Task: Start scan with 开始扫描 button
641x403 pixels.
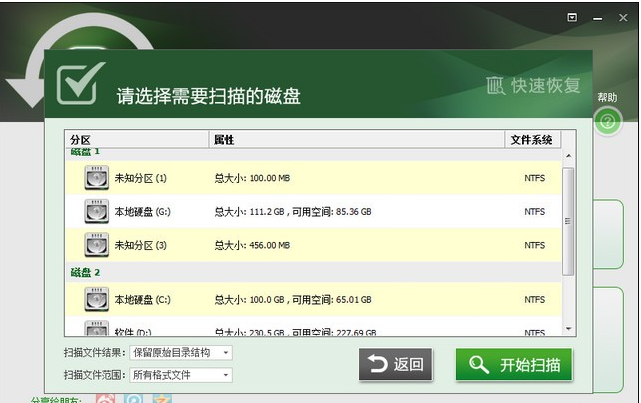Action: [514, 364]
